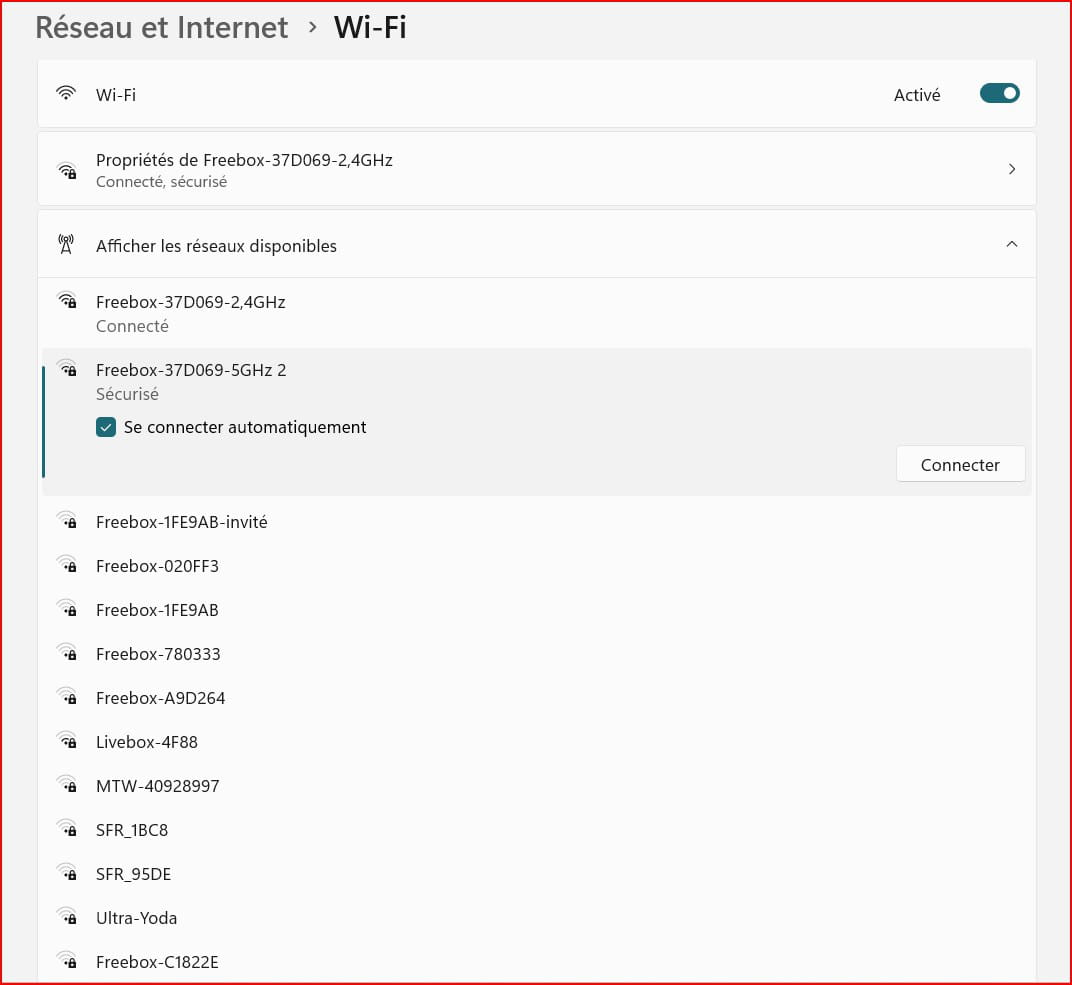This screenshot has height=985, width=1072.
Task: Click the secured Wi-Fi icon next to Livebox-4F88
Action: pyautogui.click(x=67, y=742)
